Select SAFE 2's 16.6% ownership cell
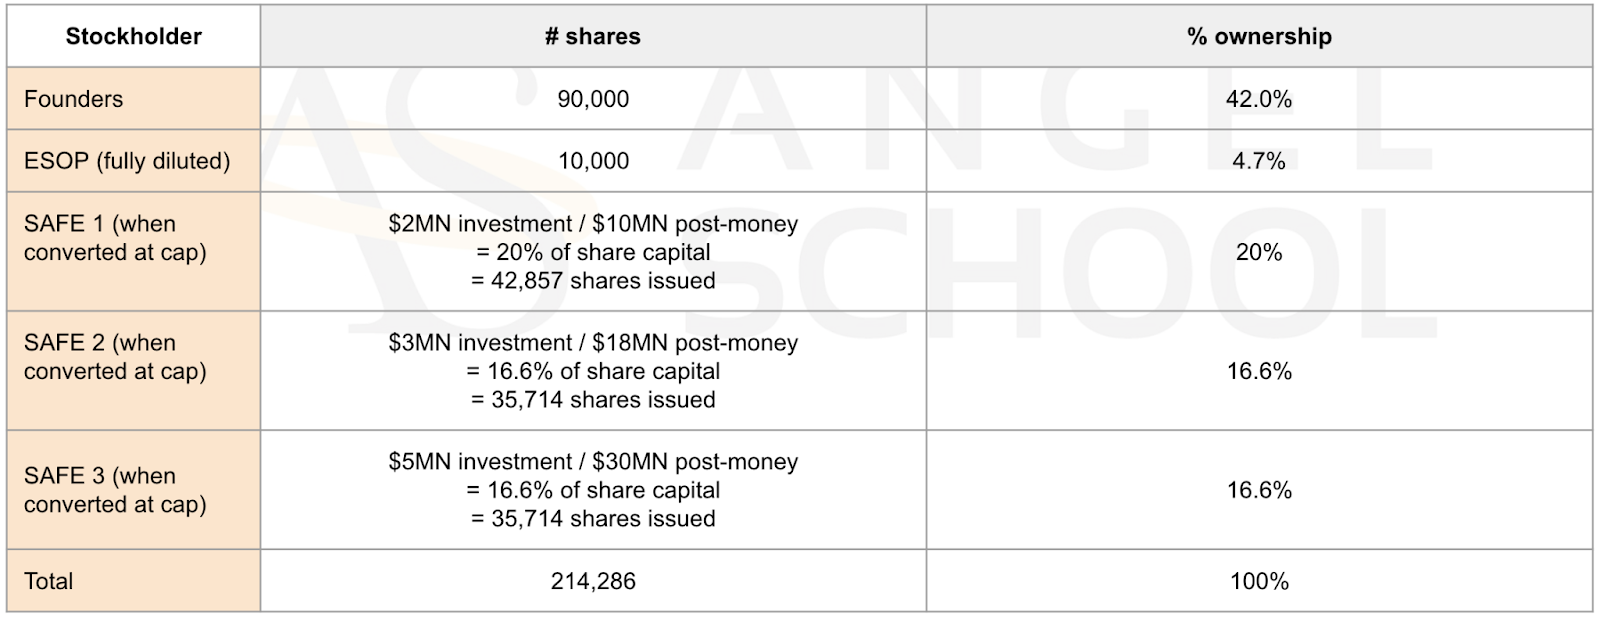The image size is (1600, 618). [x=1259, y=371]
